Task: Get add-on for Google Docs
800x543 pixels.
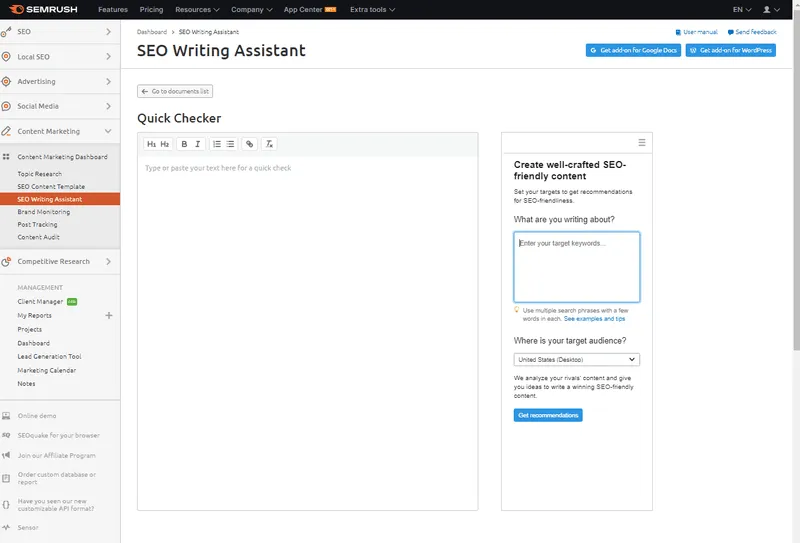Action: click(x=633, y=50)
